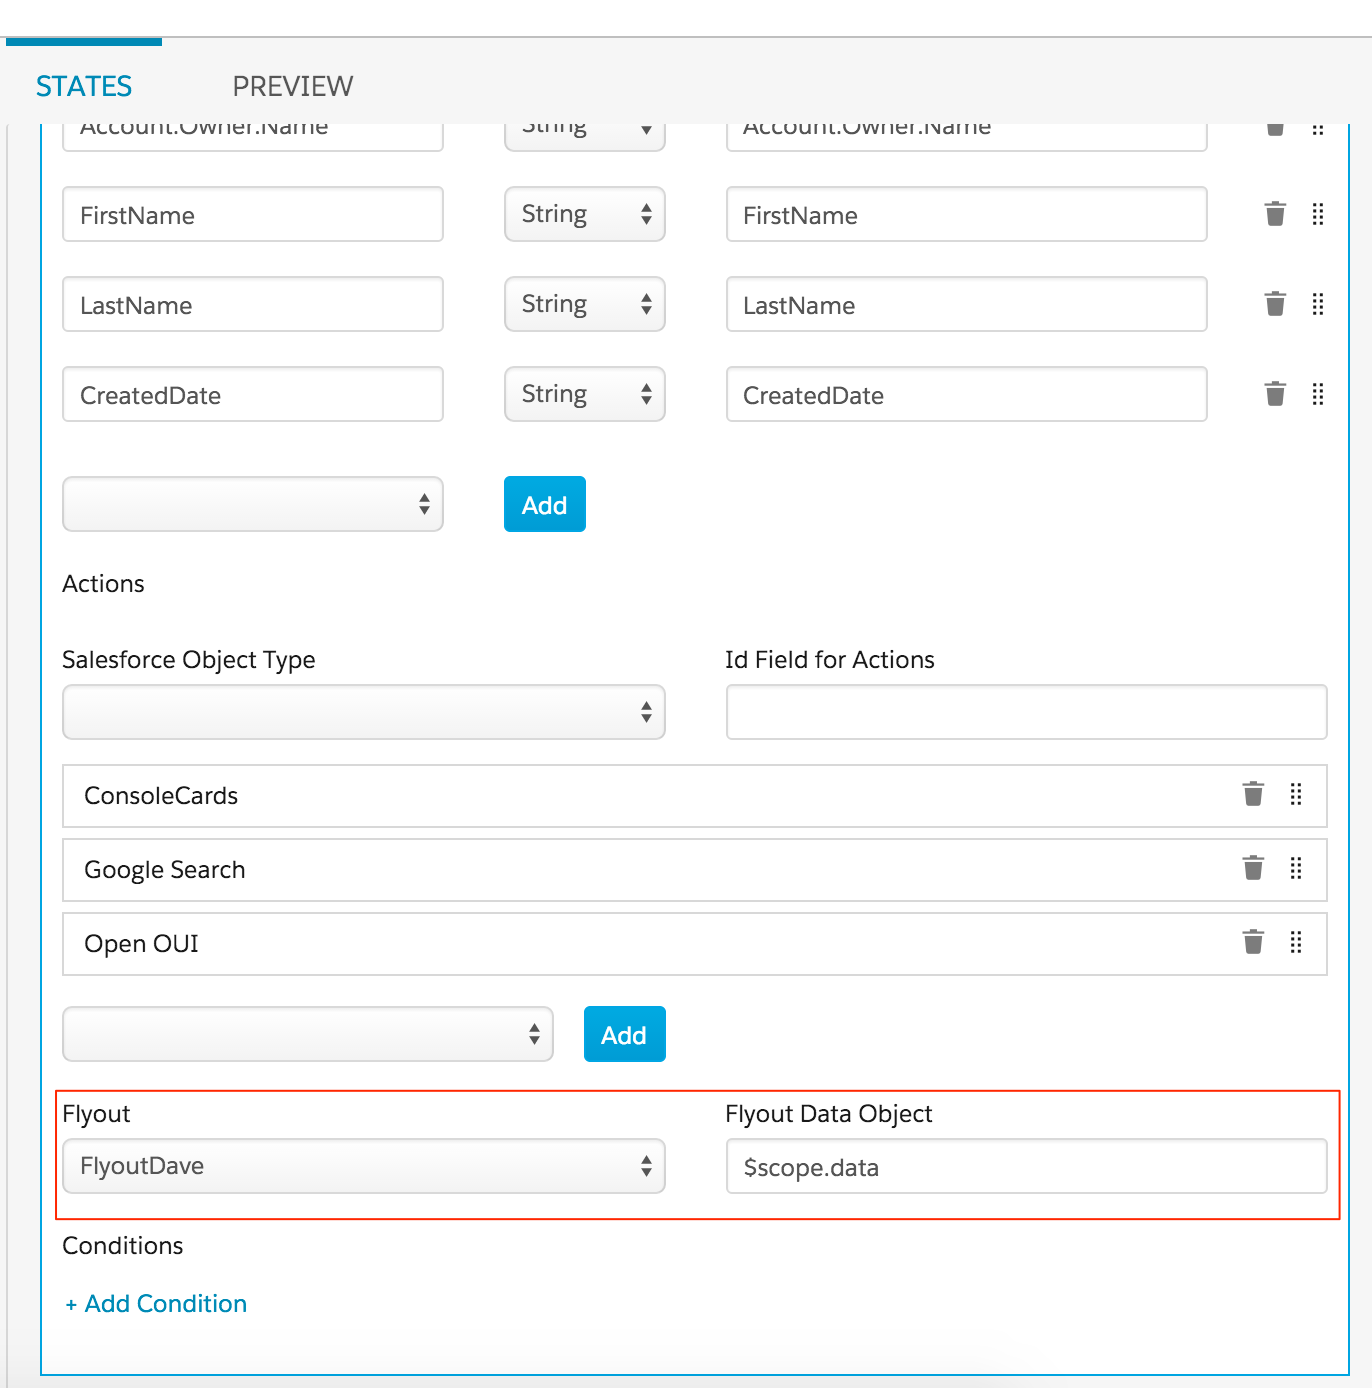
Task: Click the Flyout Data Object input field
Action: coord(1027,1166)
